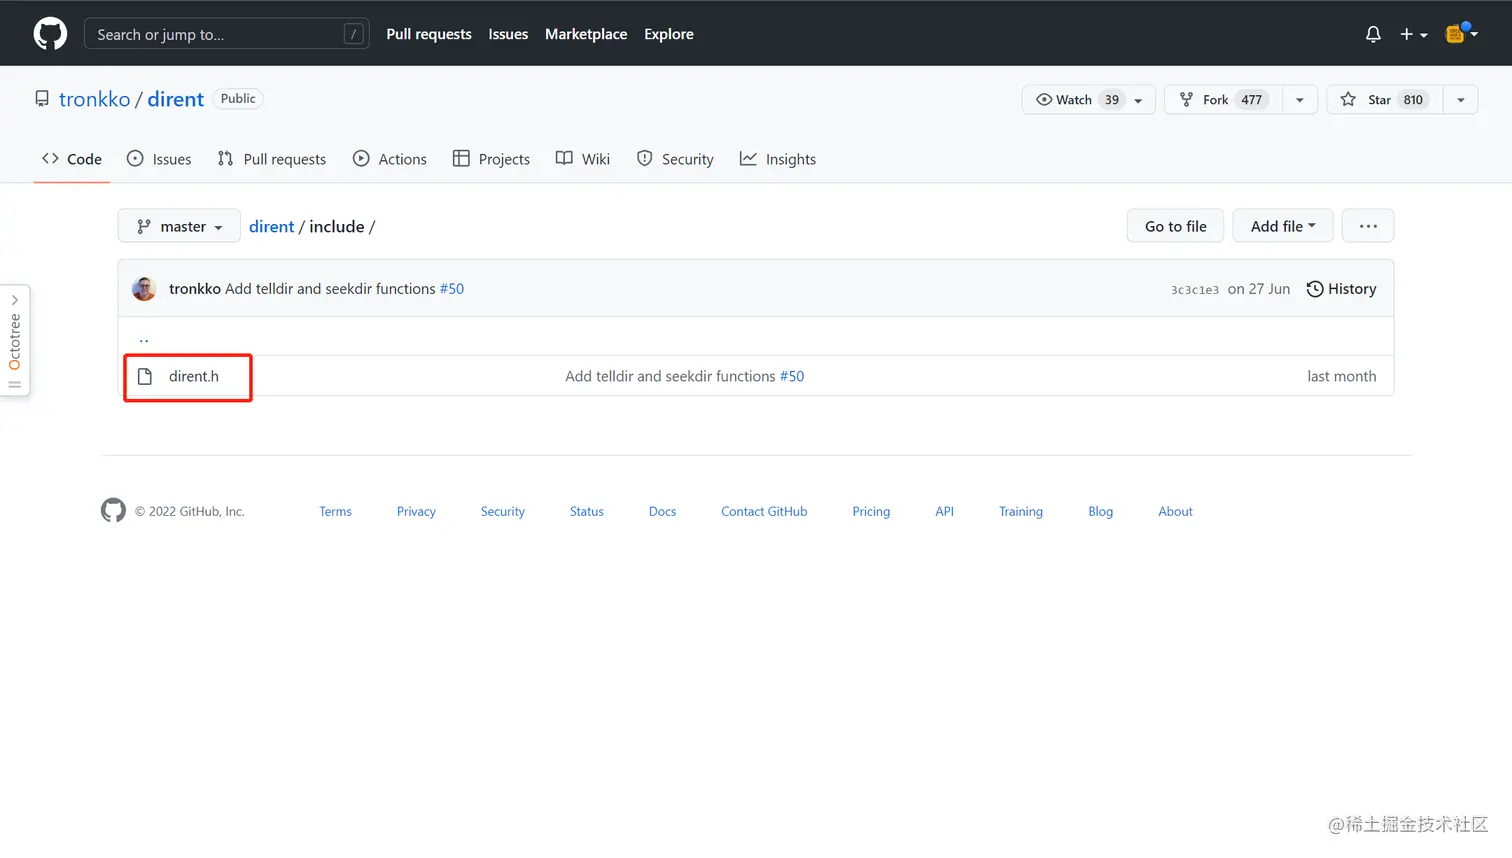Open the GitHub home logo in header
The height and width of the screenshot is (858, 1512).
(50, 33)
